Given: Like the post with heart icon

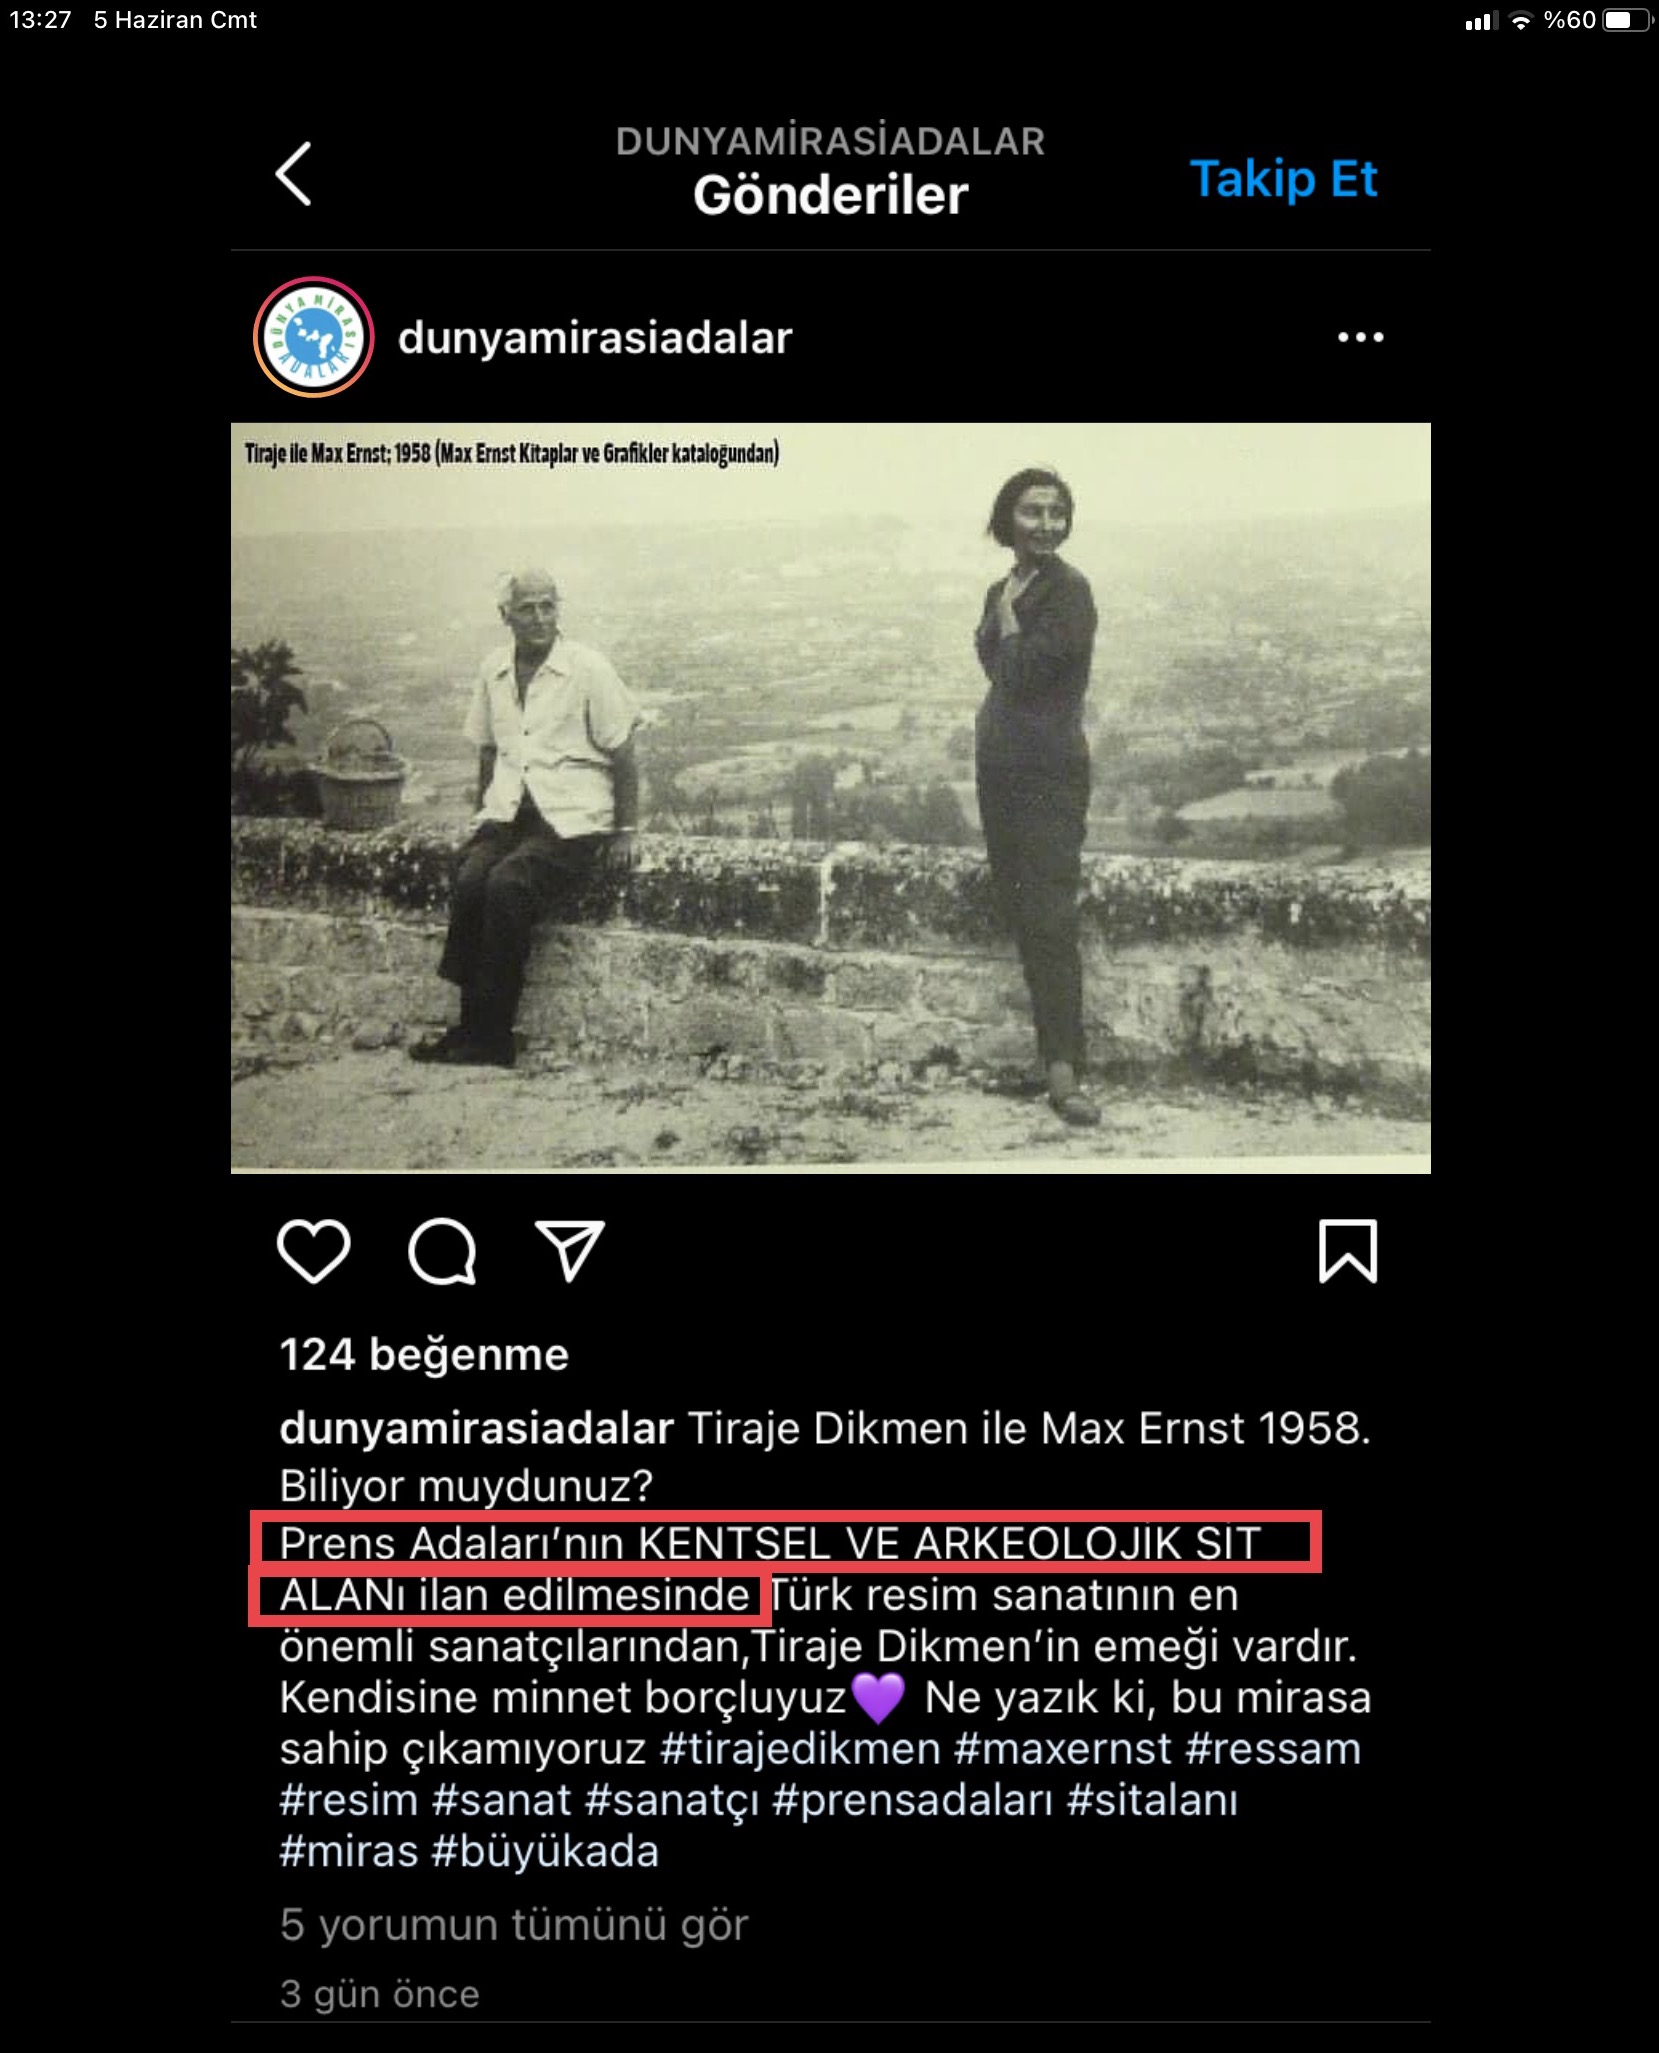Looking at the screenshot, I should pyautogui.click(x=313, y=1251).
